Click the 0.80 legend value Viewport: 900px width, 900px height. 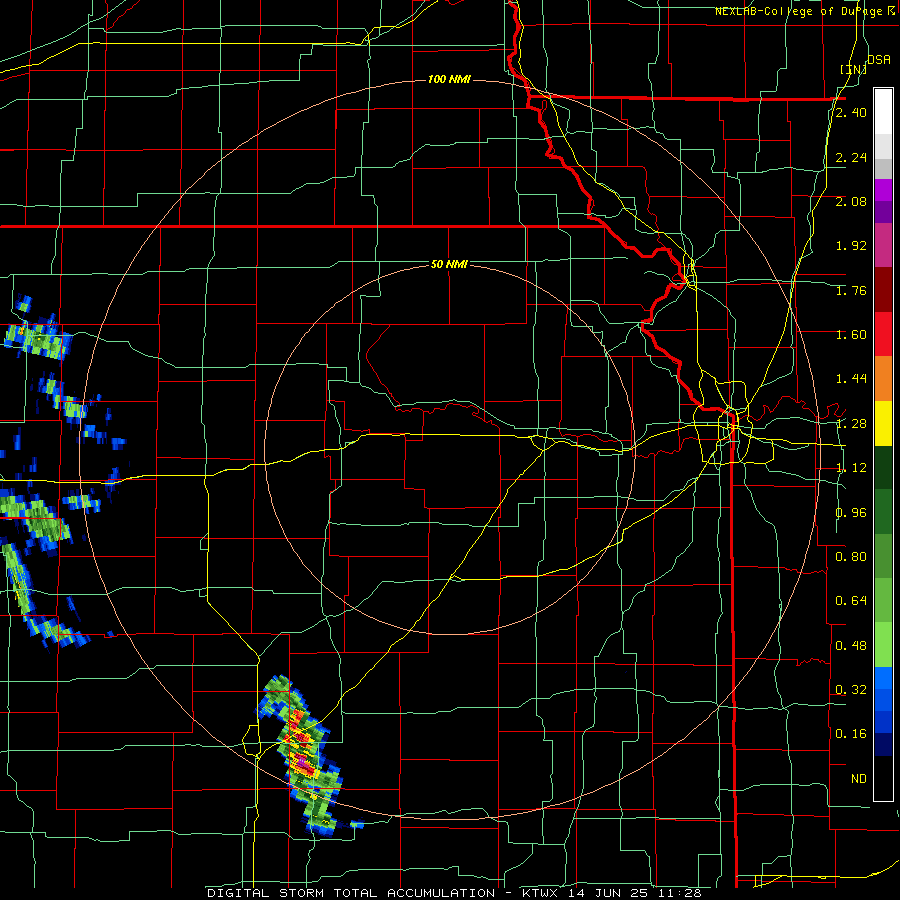click(851, 556)
